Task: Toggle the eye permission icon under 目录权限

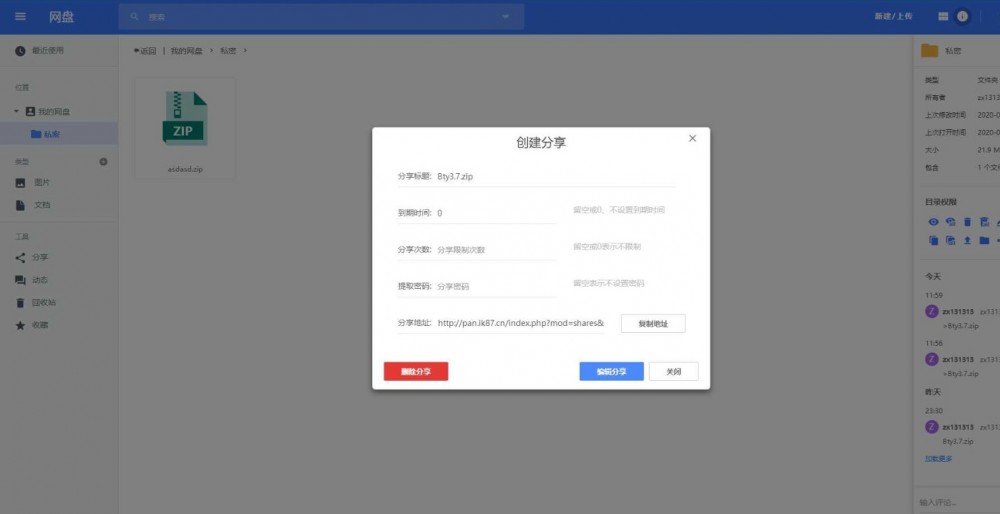Action: [933, 222]
